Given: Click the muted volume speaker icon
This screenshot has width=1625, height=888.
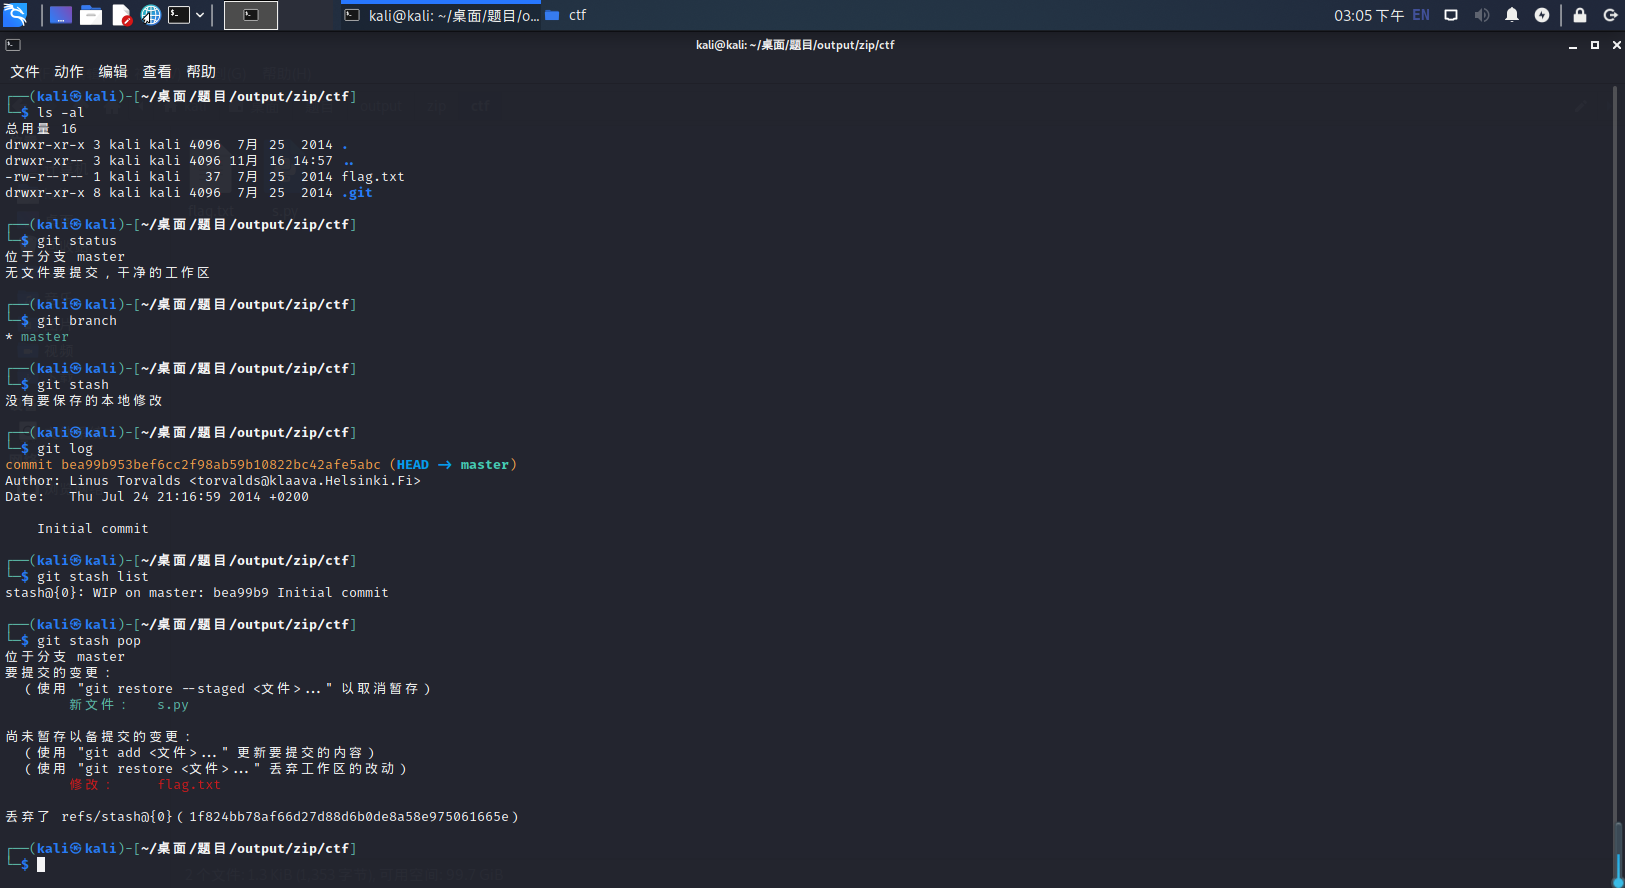Looking at the screenshot, I should pyautogui.click(x=1482, y=15).
